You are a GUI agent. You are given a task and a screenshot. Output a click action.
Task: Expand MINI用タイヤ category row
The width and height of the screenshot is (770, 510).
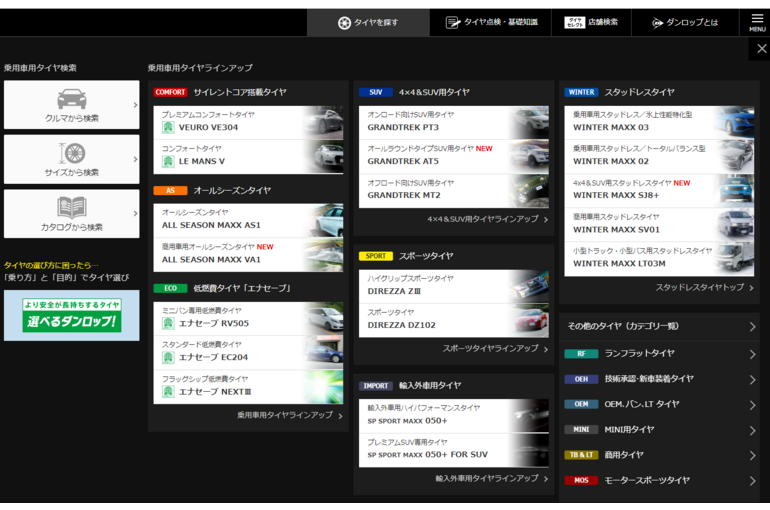[x=659, y=430]
